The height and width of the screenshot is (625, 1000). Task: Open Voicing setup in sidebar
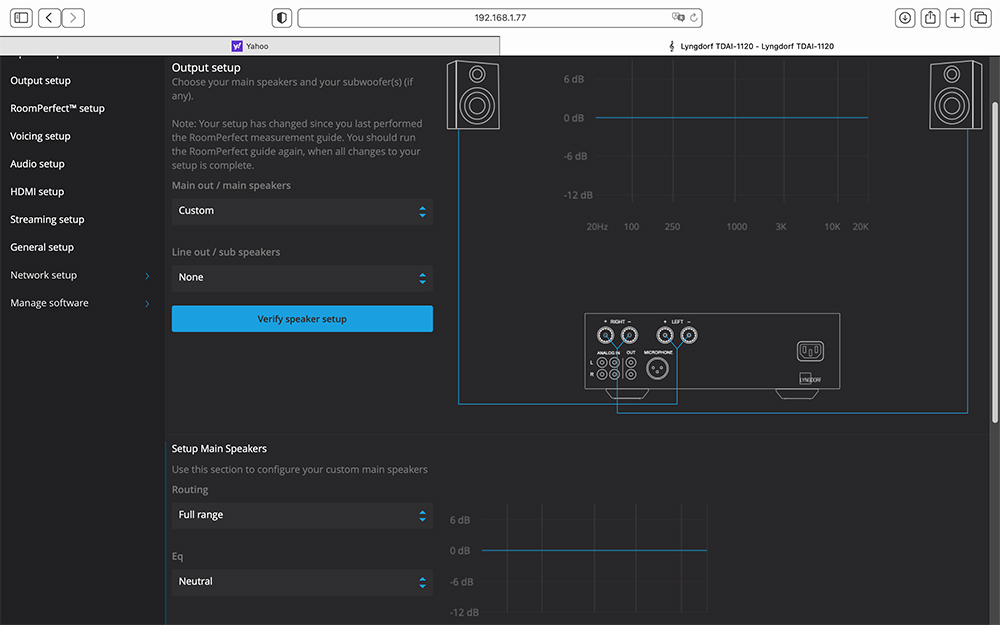coord(40,136)
